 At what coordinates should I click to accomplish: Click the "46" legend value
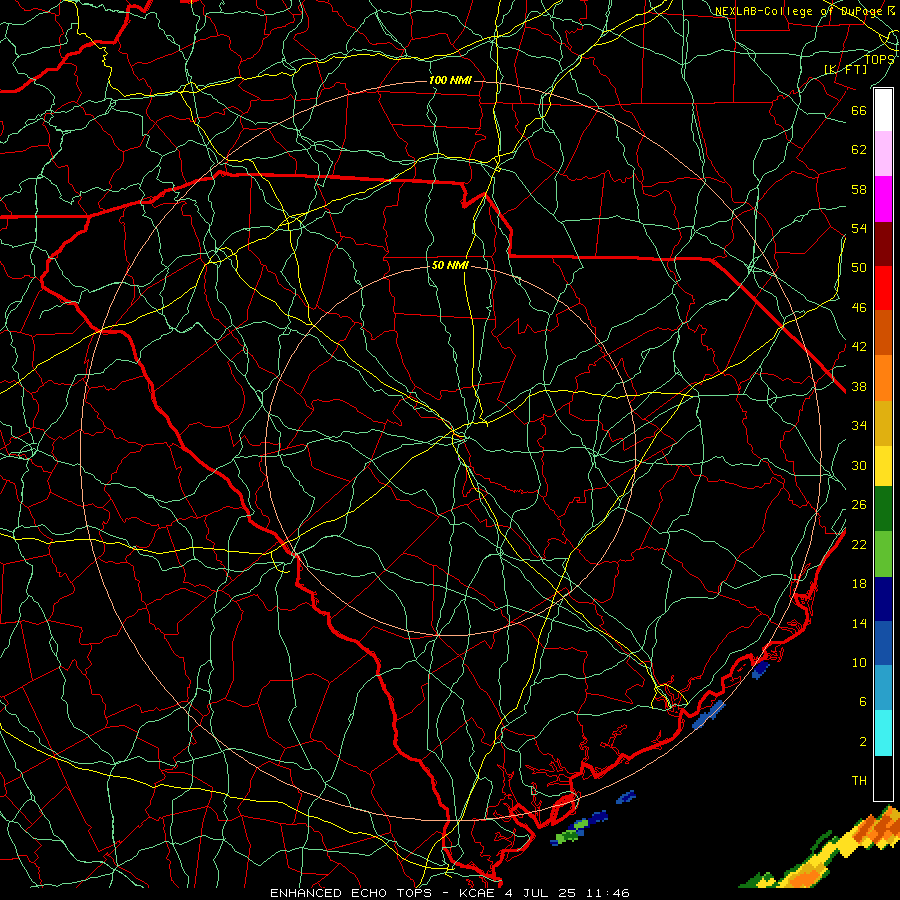tap(859, 308)
